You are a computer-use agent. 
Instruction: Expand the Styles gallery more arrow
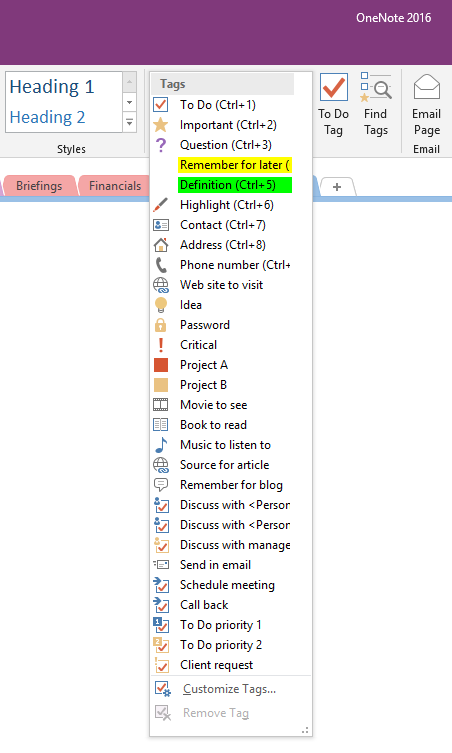(130, 122)
